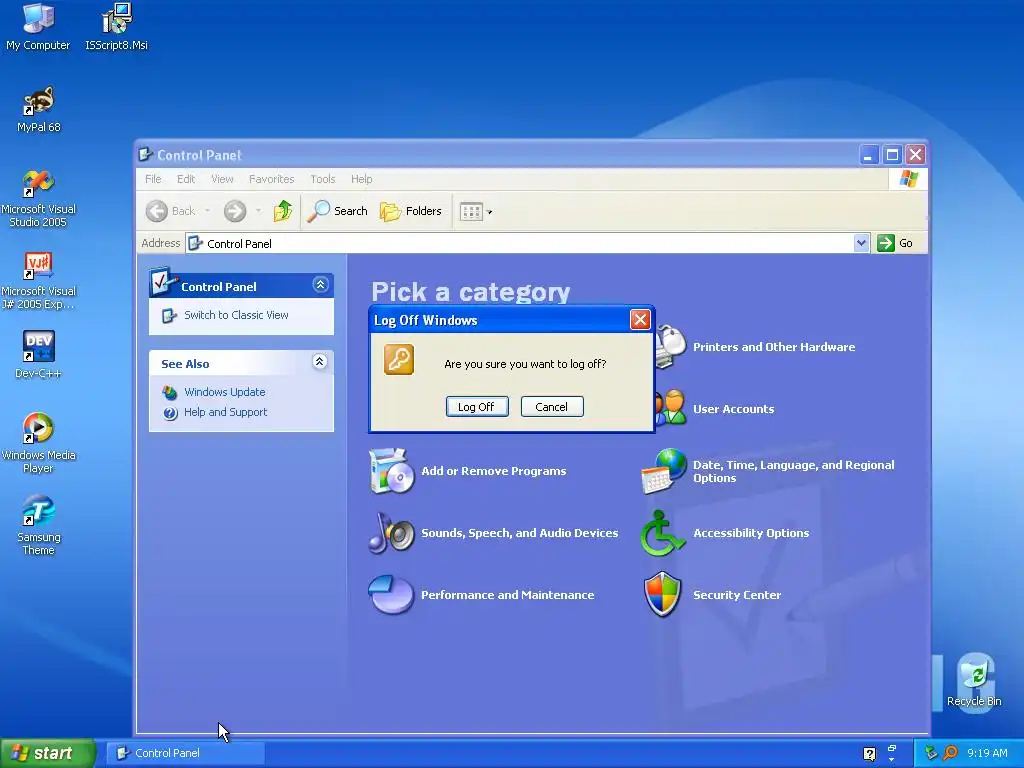Screen dimensions: 1024x768
Task: Open Date, Time, Language globe icon
Action: click(x=664, y=471)
